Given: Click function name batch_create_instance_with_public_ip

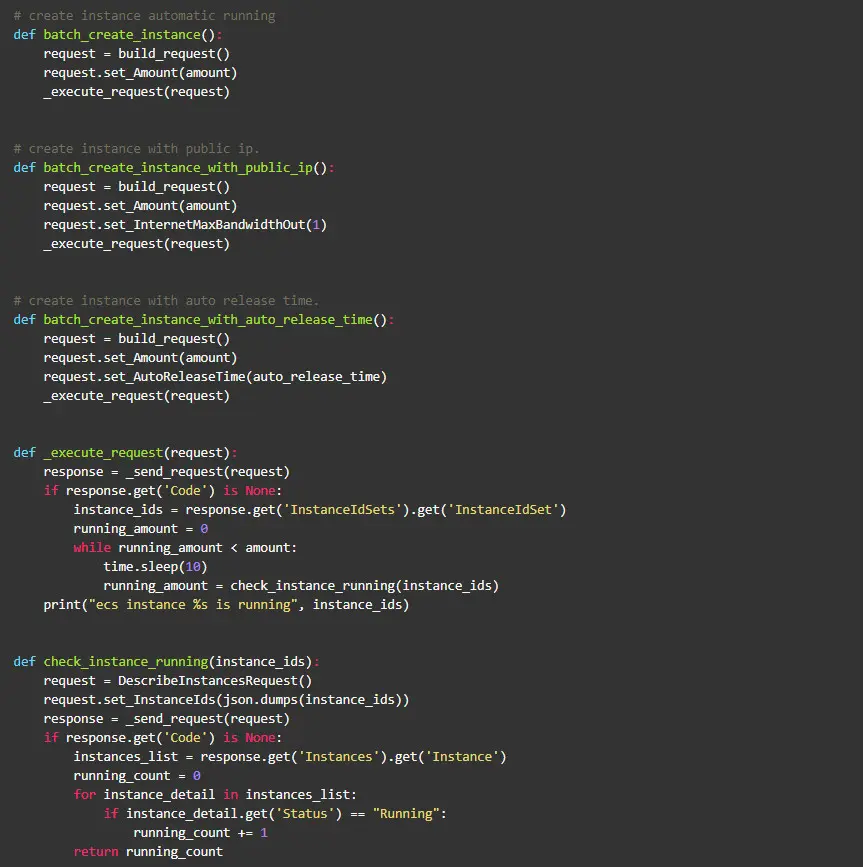Looking at the screenshot, I should click(178, 168).
